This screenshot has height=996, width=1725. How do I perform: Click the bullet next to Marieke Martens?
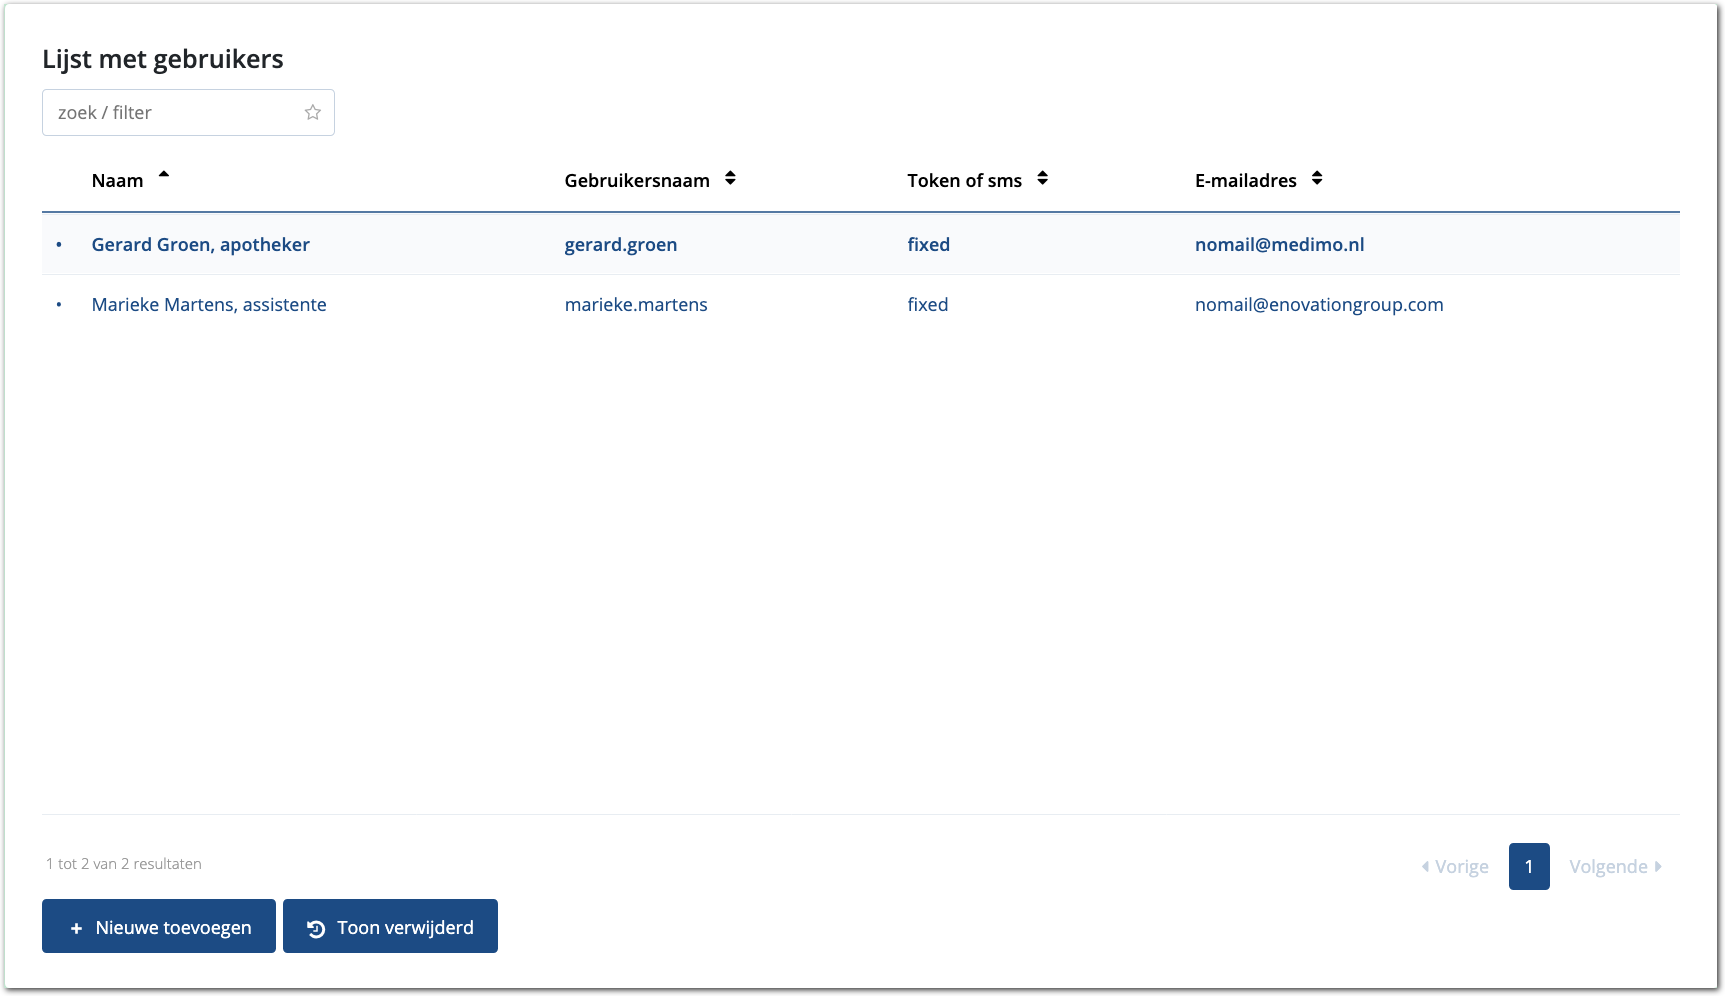pos(59,305)
